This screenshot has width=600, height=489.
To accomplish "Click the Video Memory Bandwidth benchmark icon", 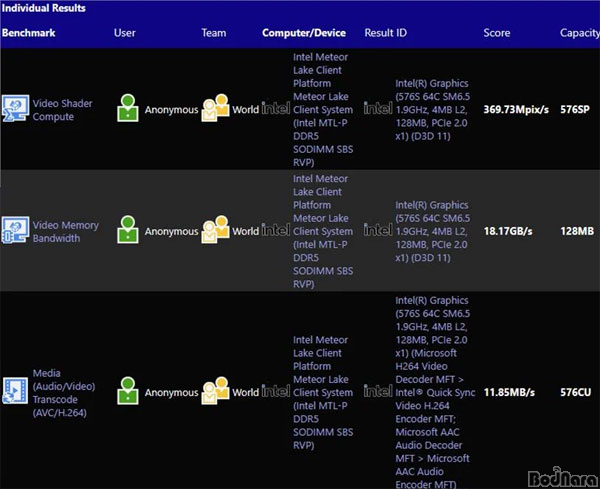I will 15,230.
